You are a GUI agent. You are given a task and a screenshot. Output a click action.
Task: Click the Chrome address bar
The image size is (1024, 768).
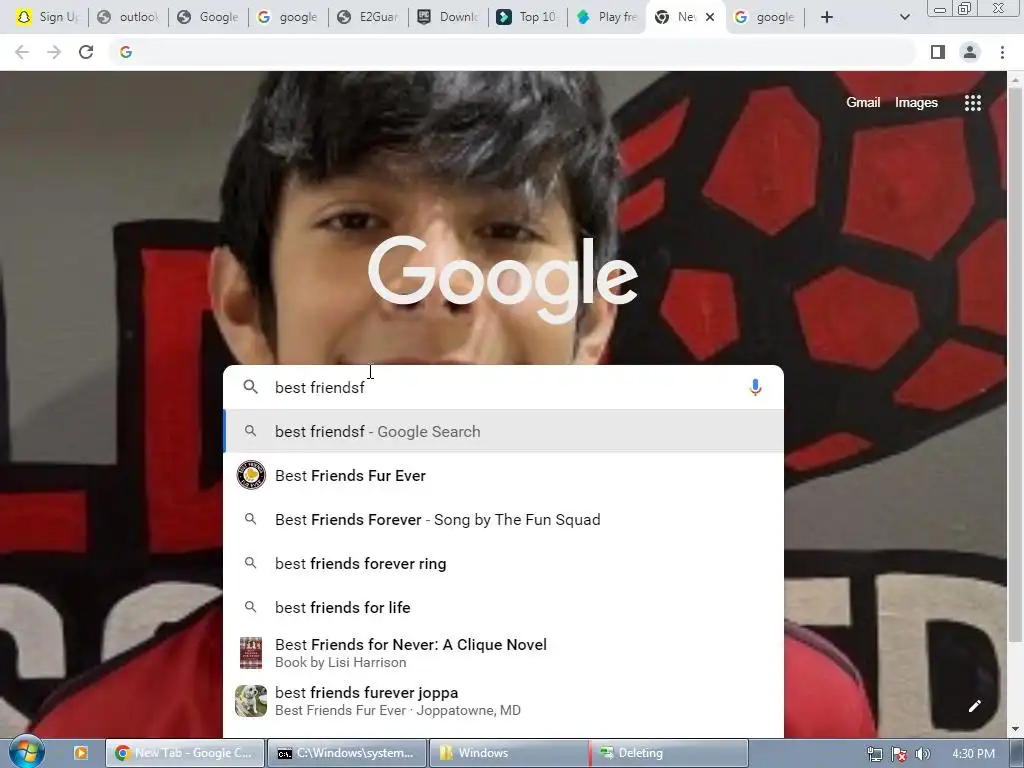(513, 52)
